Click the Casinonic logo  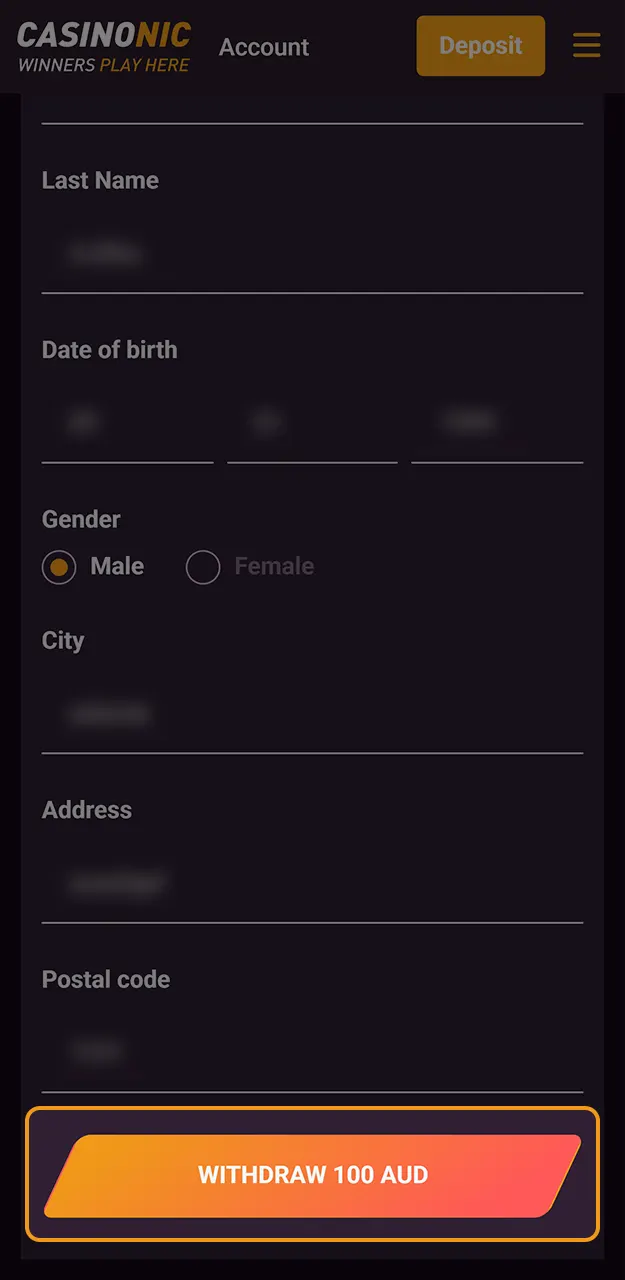tap(104, 32)
